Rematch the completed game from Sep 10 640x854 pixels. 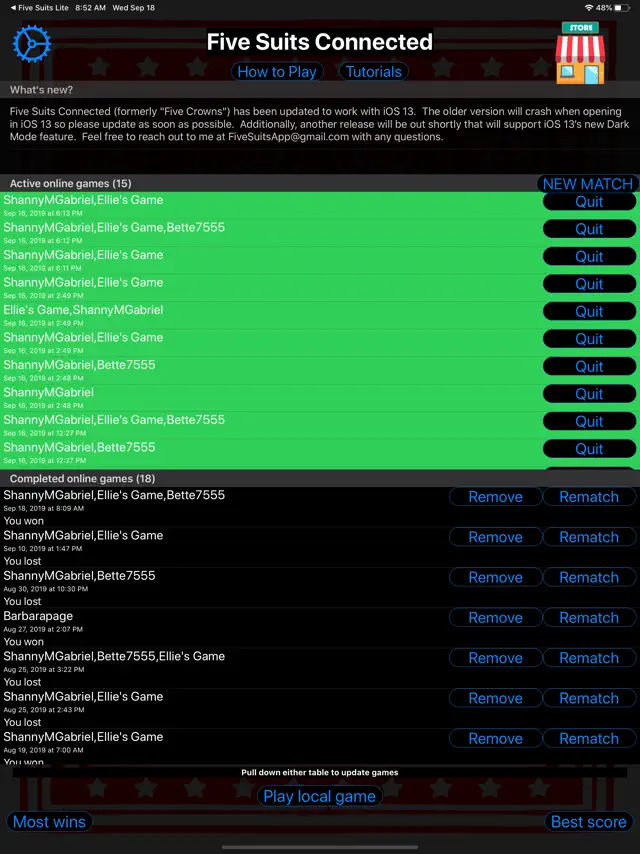(x=589, y=537)
